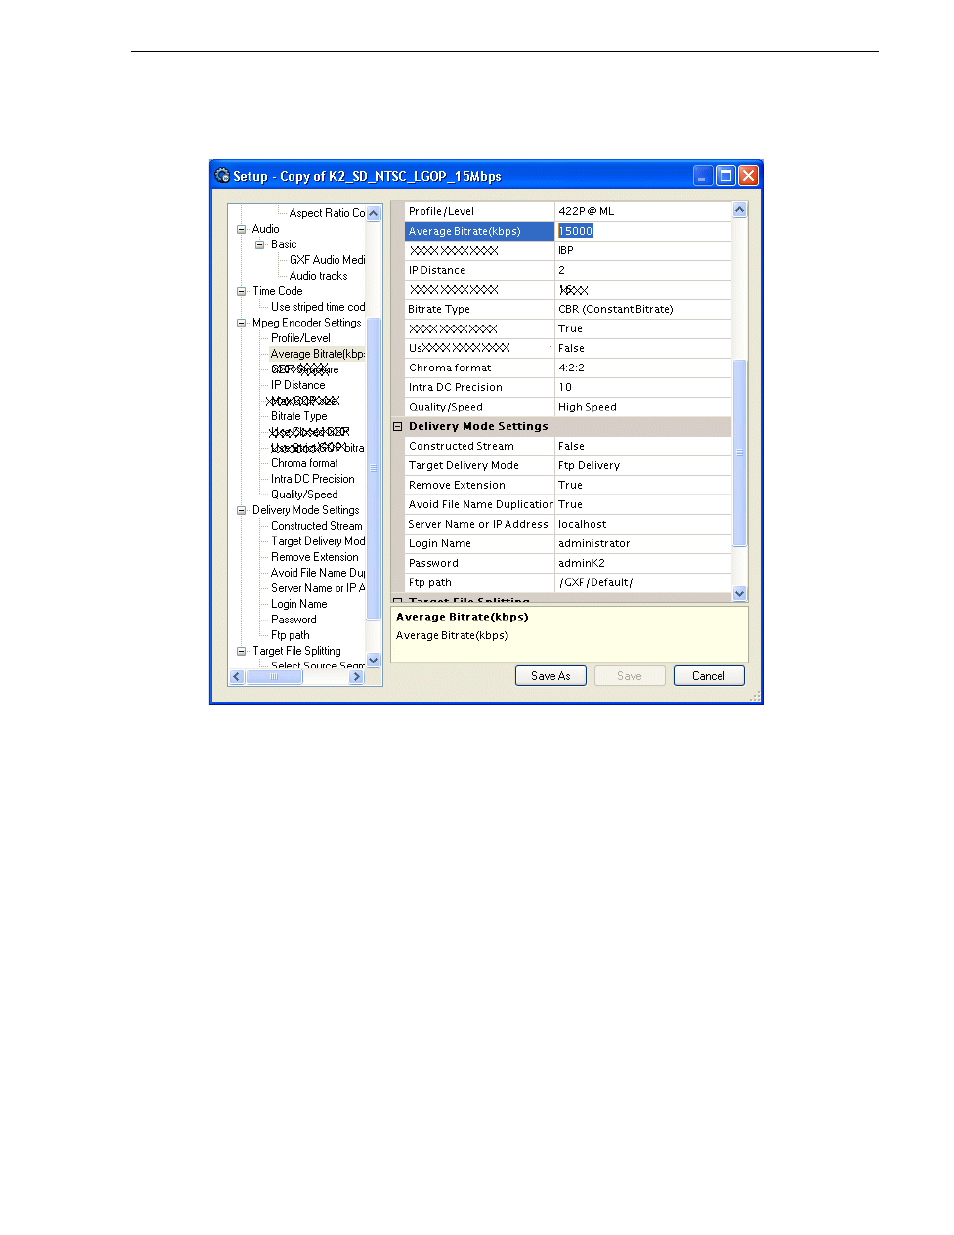Minimize the Setup window
This screenshot has width=954, height=1235.
[703, 176]
